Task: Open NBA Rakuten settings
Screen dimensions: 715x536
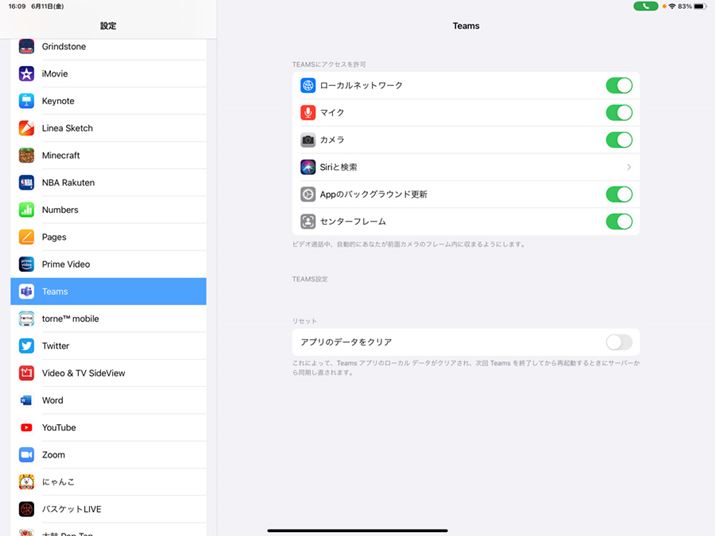Action: pos(109,182)
